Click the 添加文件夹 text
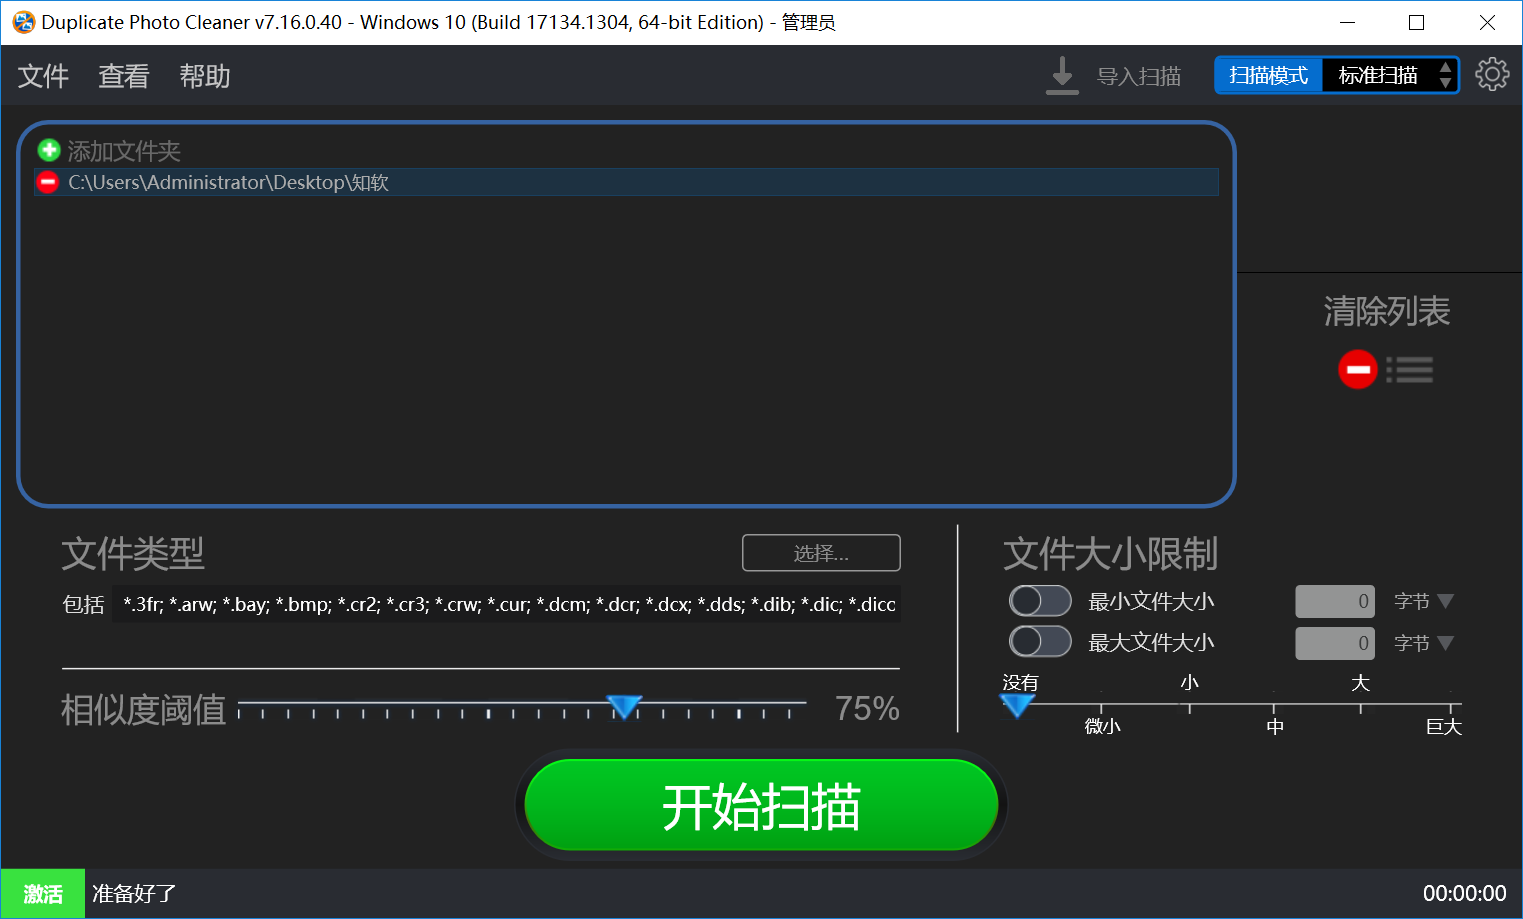 click(x=124, y=151)
